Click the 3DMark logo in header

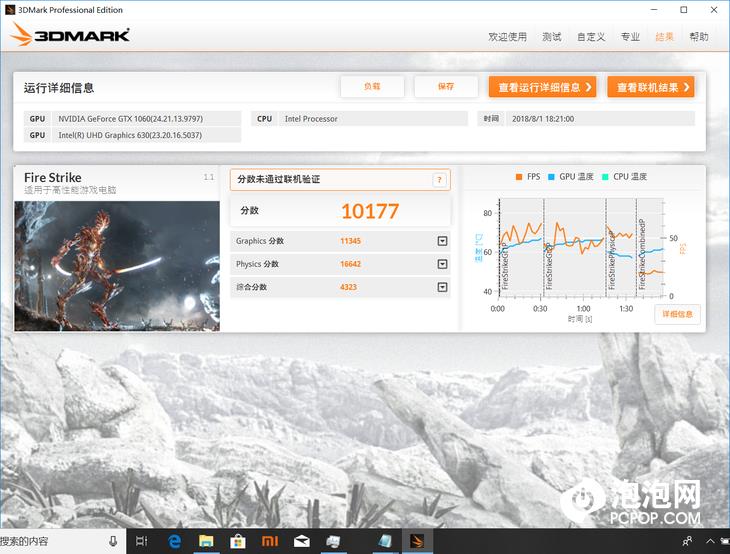[x=70, y=37]
